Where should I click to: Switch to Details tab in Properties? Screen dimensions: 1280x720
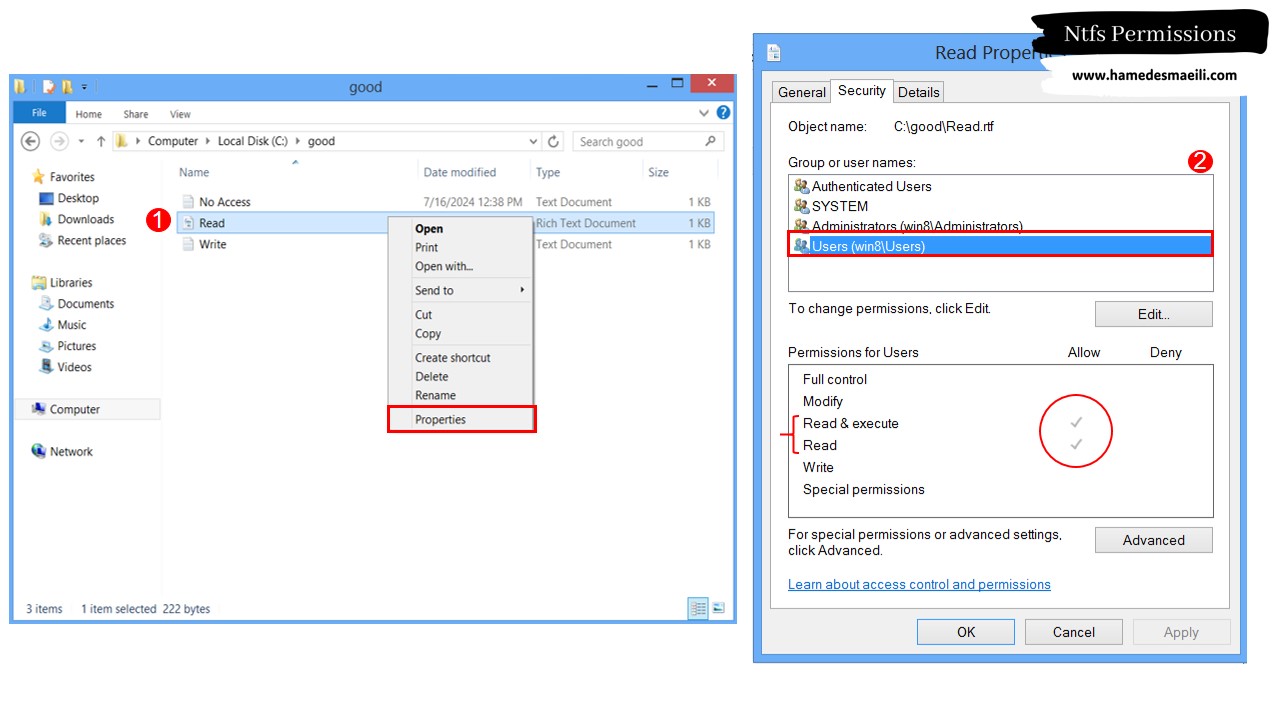pos(918,92)
